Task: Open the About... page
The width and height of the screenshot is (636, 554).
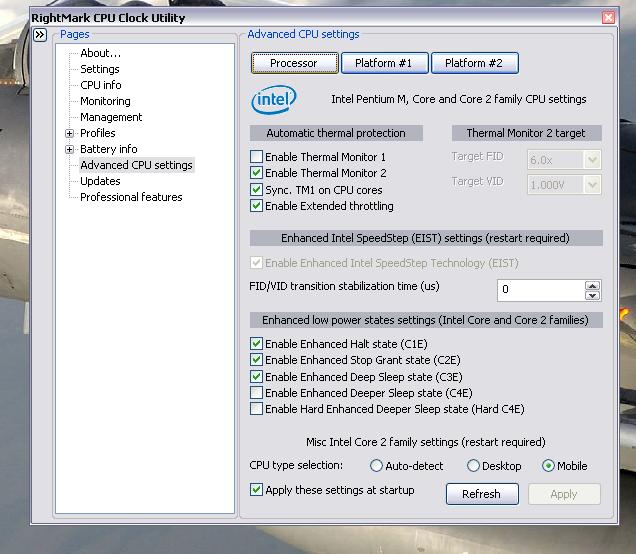Action: pos(101,53)
